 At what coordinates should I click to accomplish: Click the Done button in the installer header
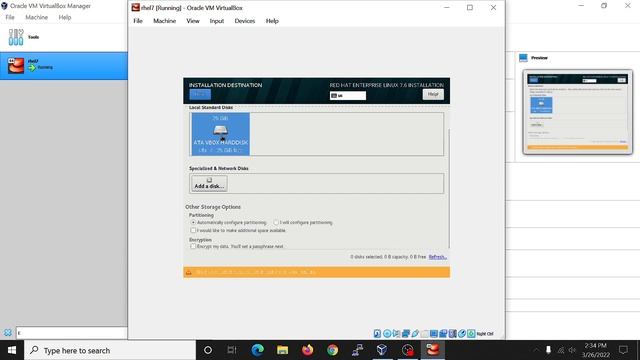(x=200, y=94)
